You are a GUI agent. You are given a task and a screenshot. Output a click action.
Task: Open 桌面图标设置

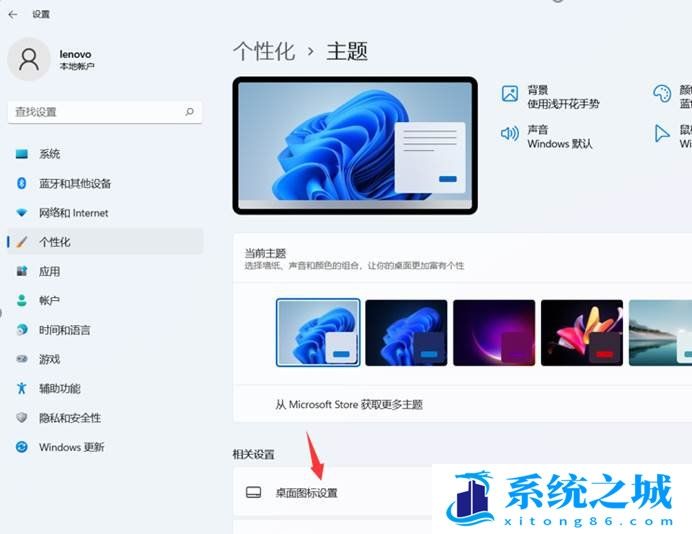point(333,493)
